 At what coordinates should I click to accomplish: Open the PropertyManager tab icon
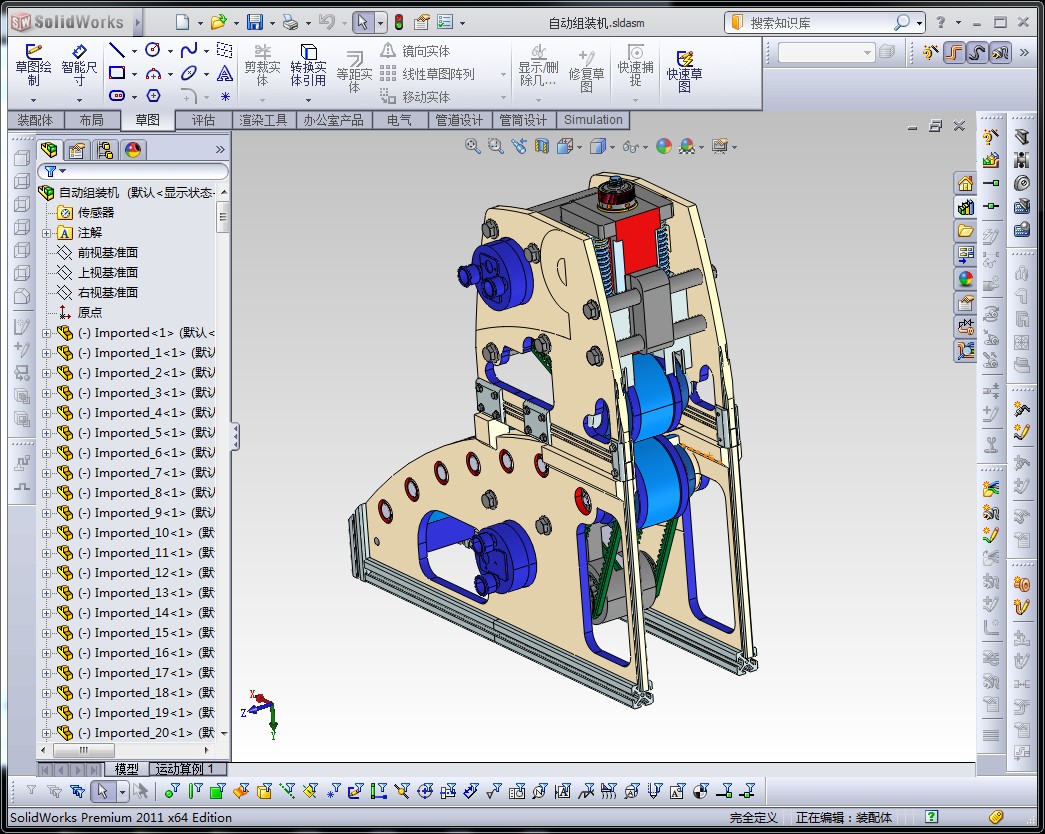click(x=76, y=151)
